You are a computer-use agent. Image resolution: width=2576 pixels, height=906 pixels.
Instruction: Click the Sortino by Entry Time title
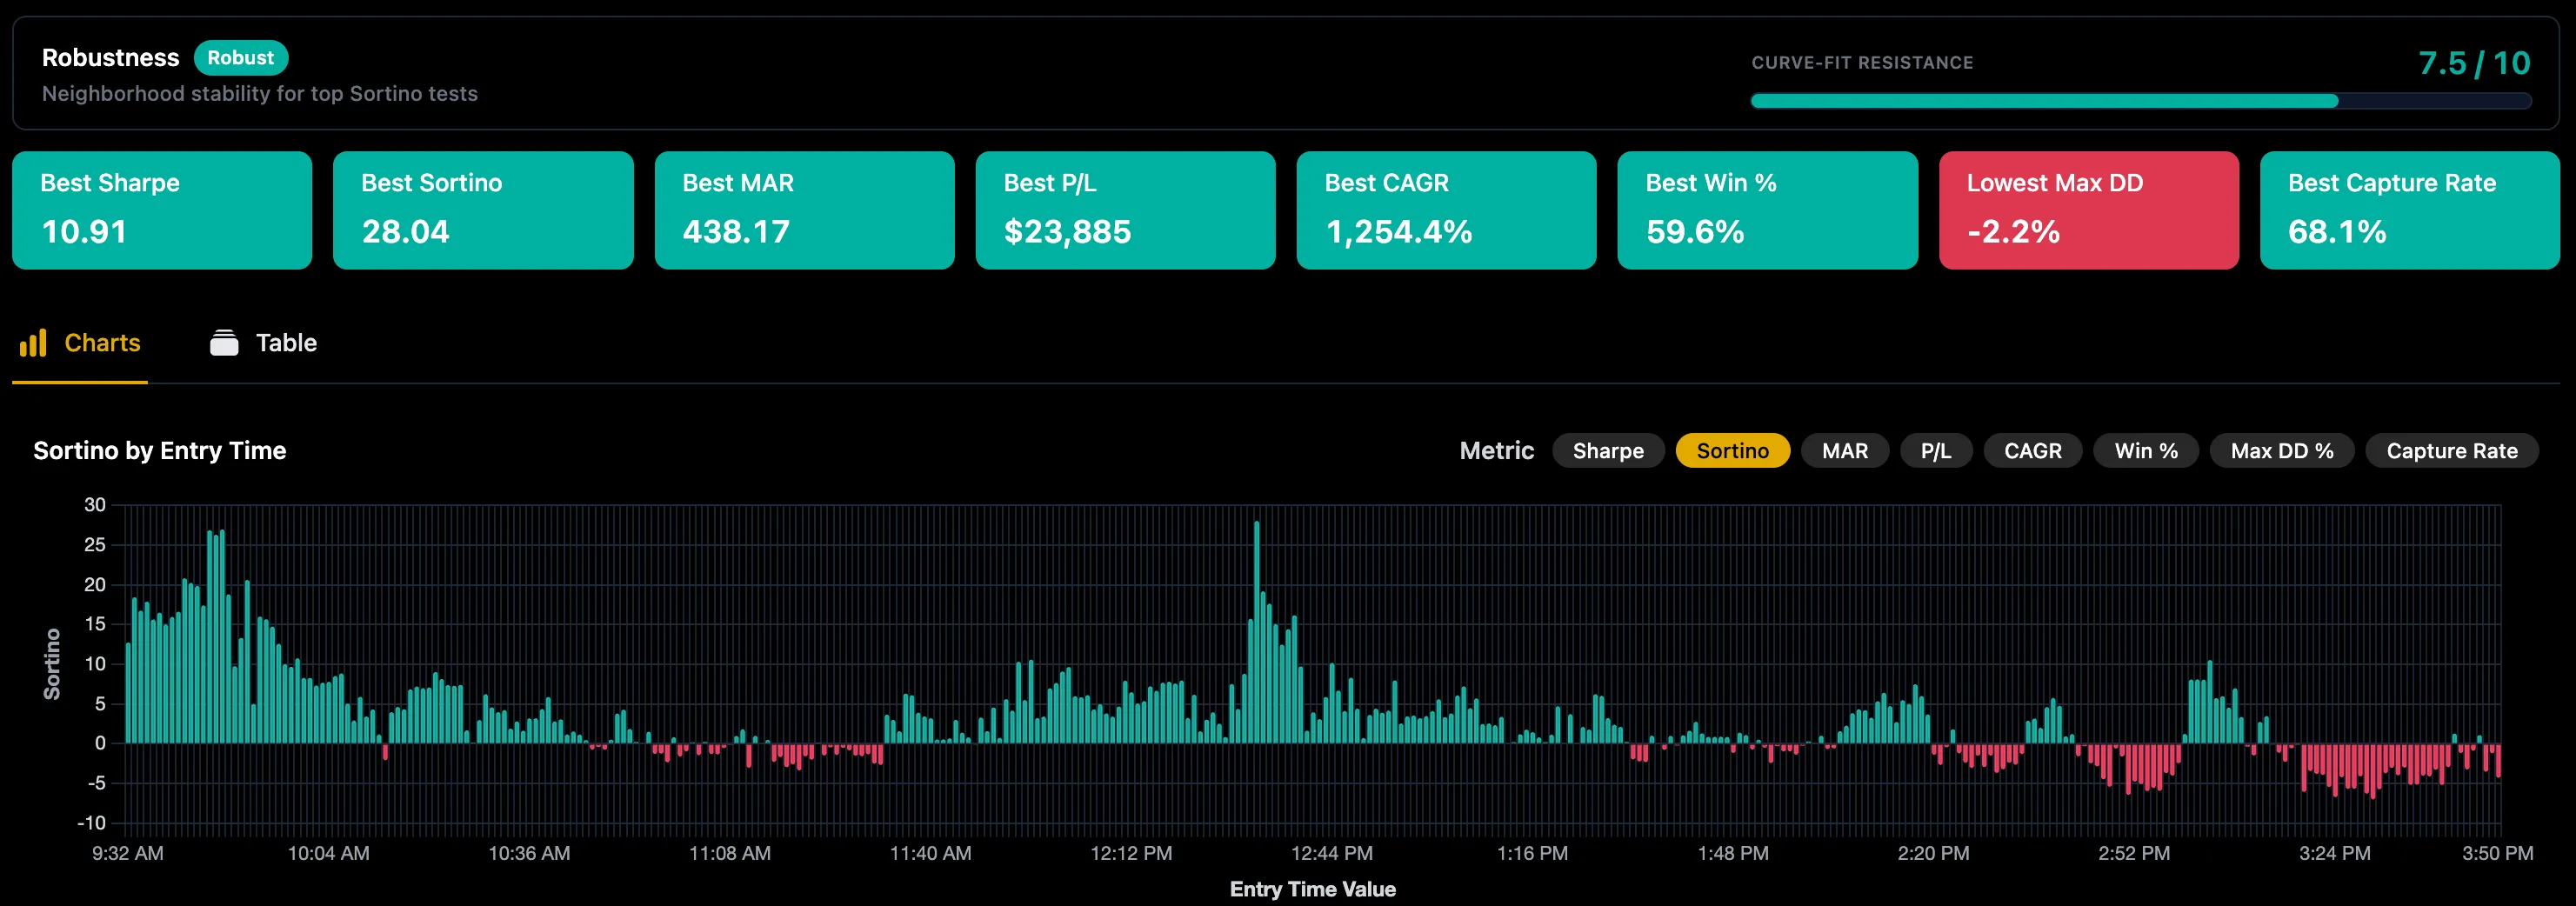pyautogui.click(x=160, y=451)
